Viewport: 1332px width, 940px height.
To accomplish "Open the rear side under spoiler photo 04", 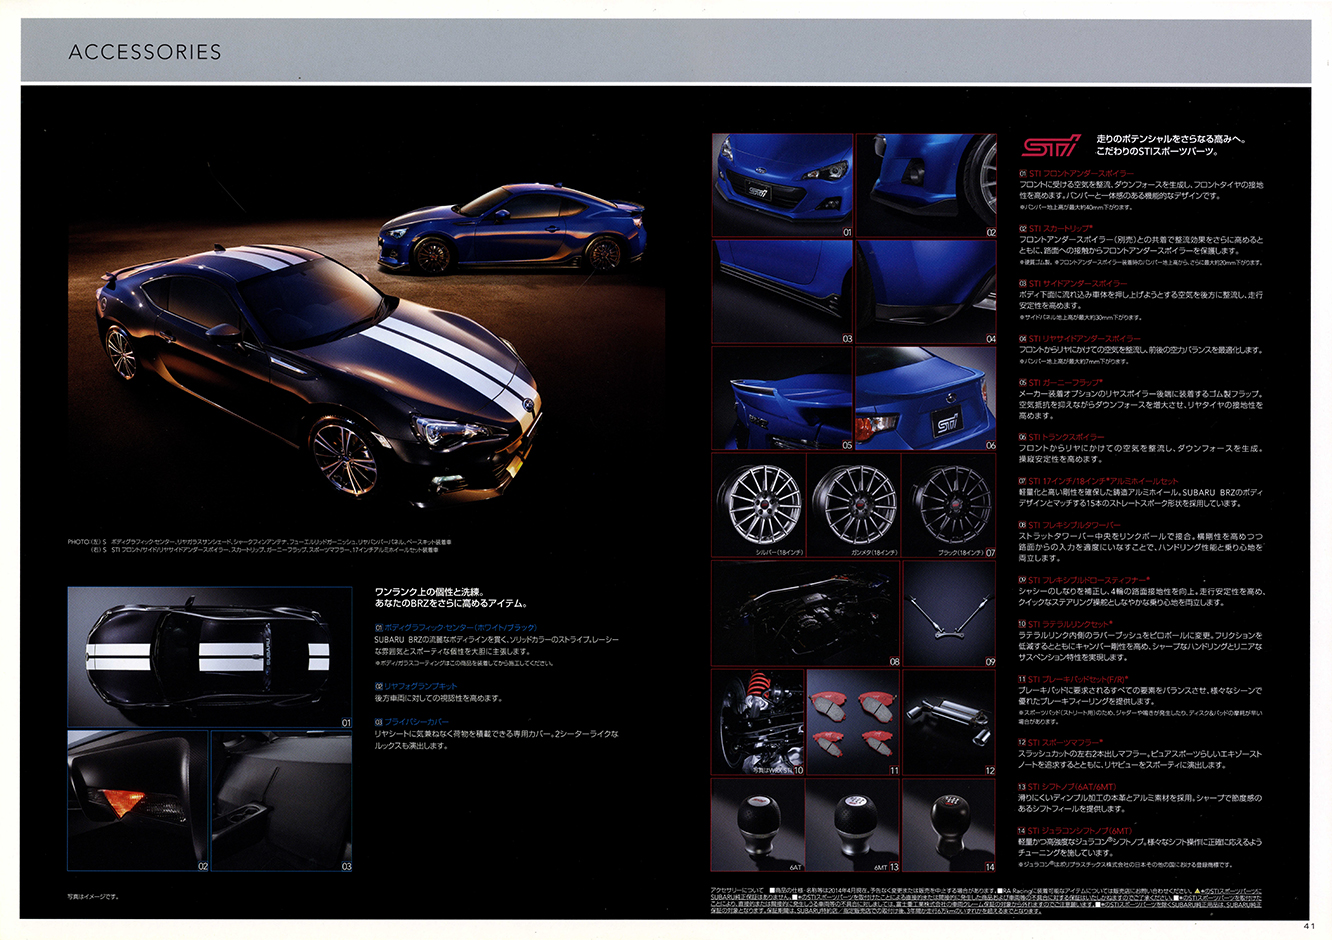I will click(926, 292).
